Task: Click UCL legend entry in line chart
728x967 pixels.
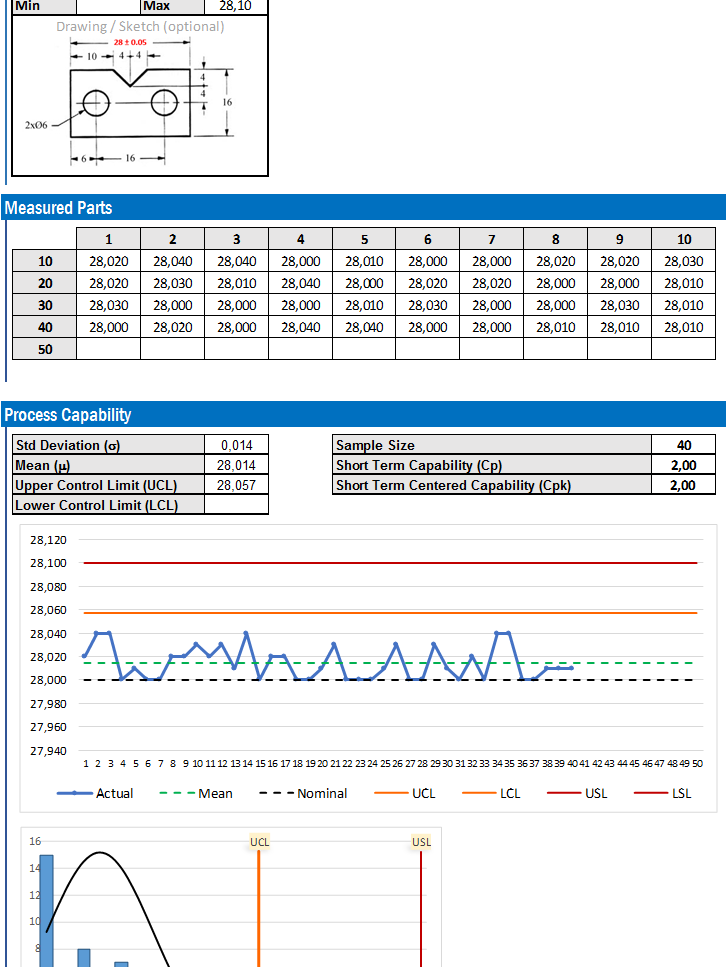Action: tap(405, 793)
